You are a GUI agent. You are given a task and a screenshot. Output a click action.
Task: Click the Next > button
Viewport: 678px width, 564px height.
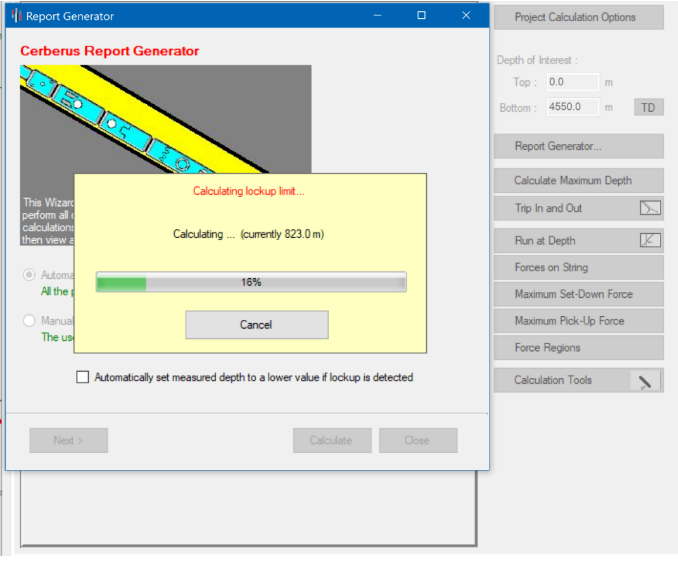(x=68, y=440)
